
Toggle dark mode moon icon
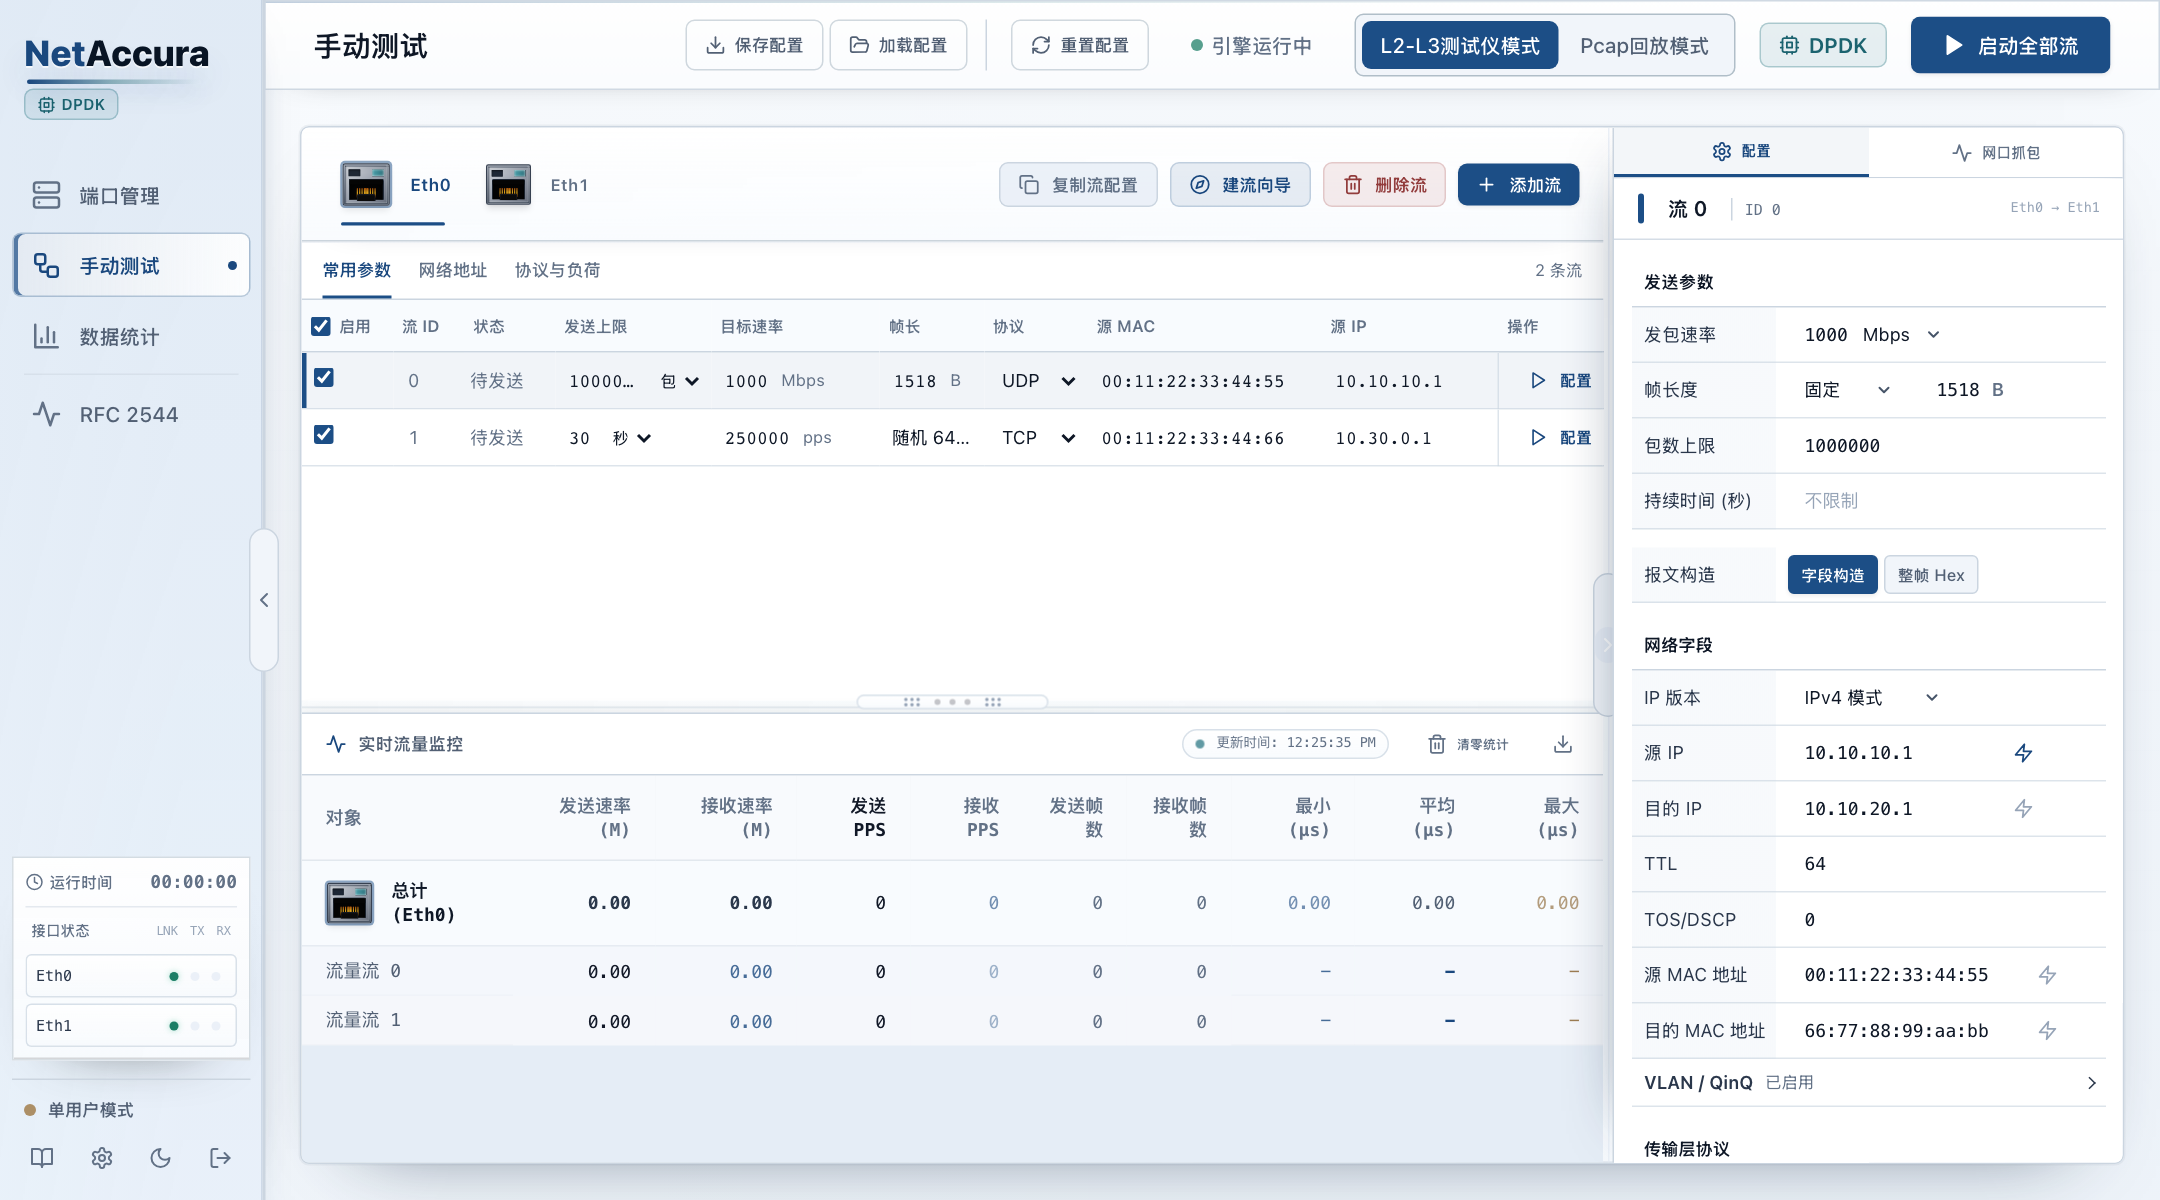coord(161,1158)
